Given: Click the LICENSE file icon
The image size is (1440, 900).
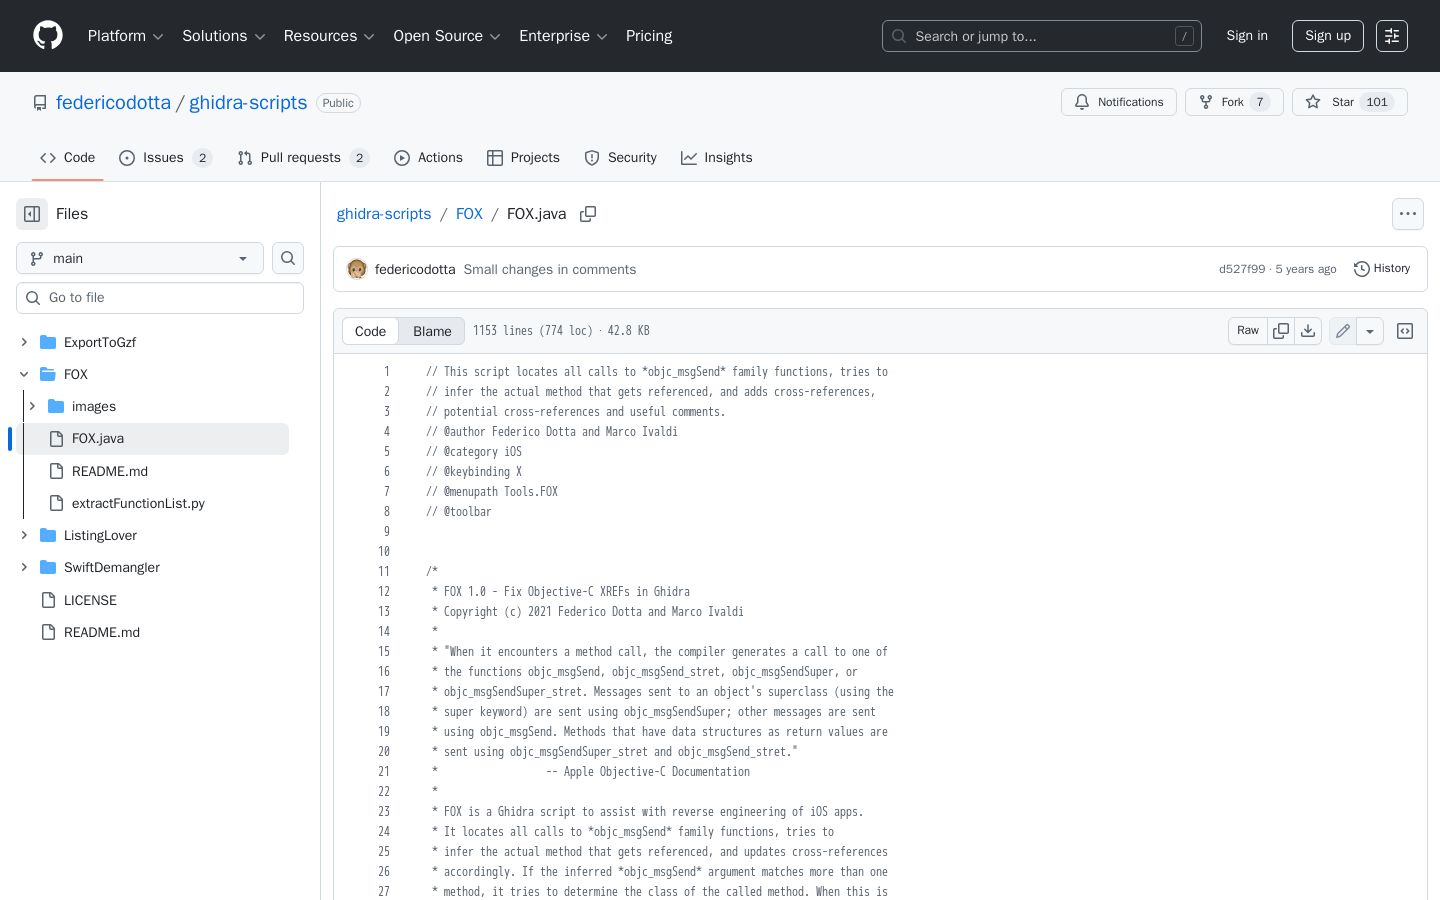Looking at the screenshot, I should pos(48,600).
